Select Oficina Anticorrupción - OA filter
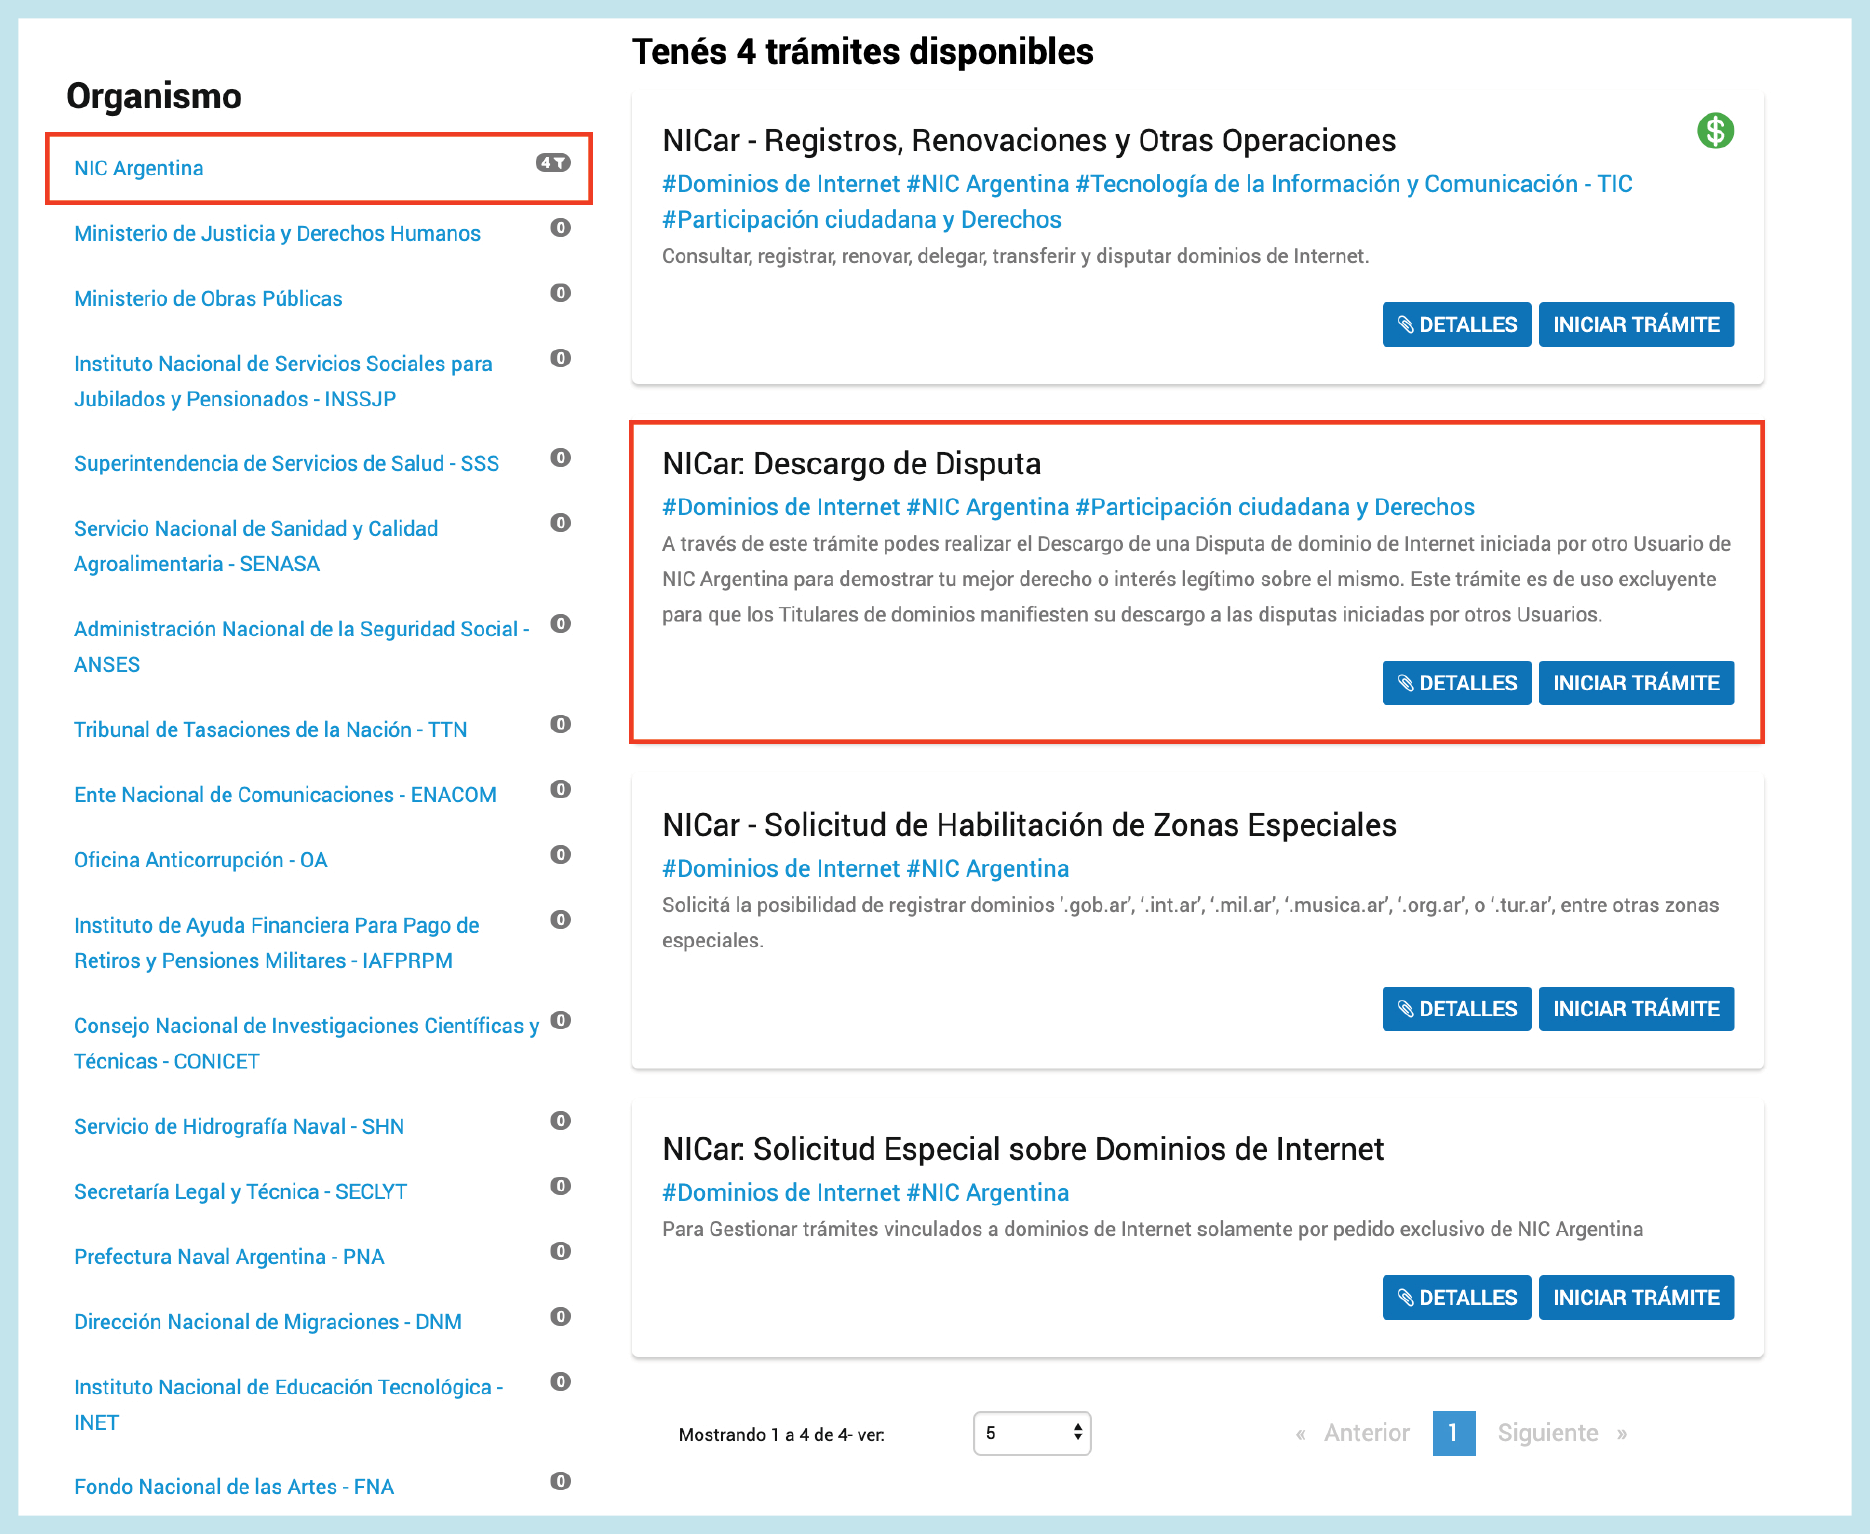The image size is (1870, 1534). (x=201, y=860)
